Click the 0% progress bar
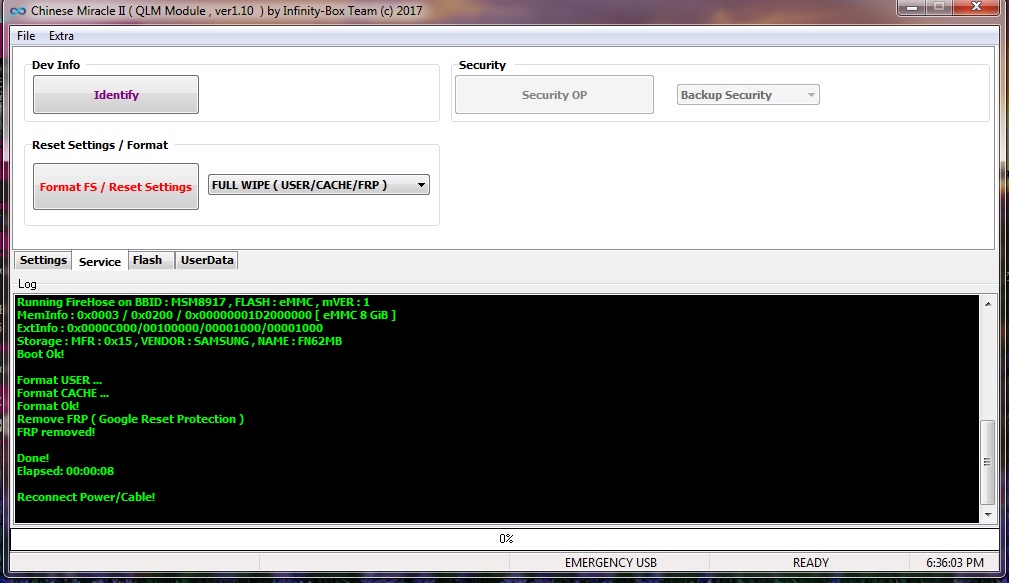1009x583 pixels. point(505,539)
